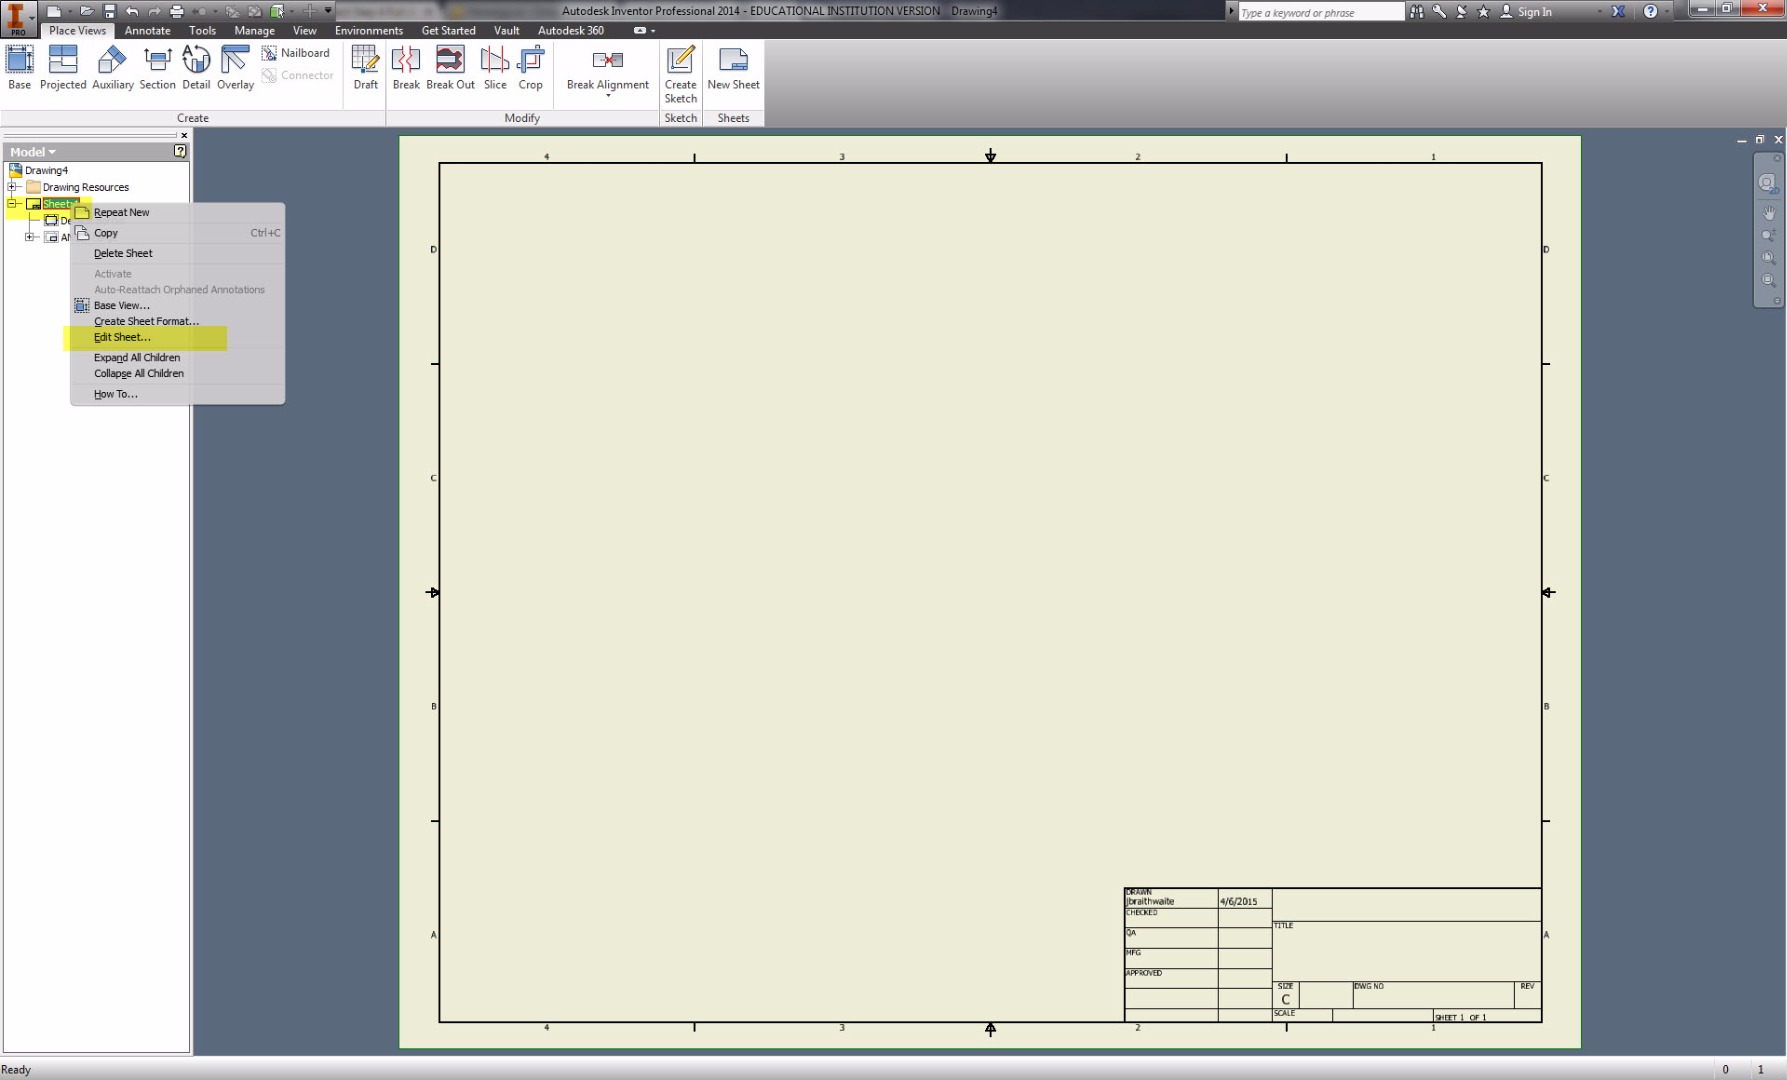Open the help dropdown arrow
Viewport: 1787px width, 1080px height.
click(1667, 12)
